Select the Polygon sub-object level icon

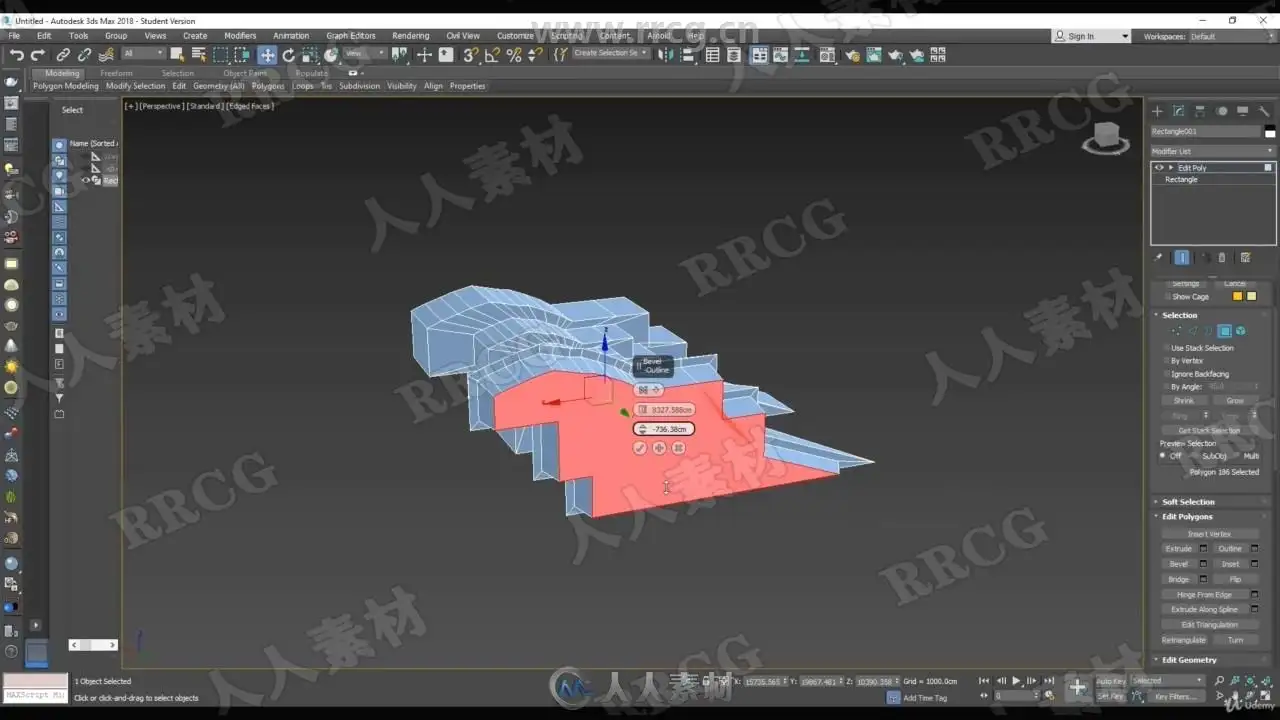click(1224, 331)
